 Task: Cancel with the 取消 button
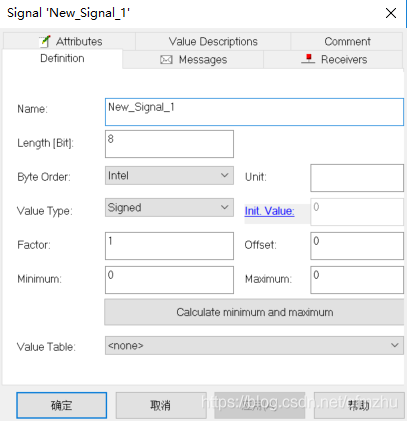click(161, 405)
